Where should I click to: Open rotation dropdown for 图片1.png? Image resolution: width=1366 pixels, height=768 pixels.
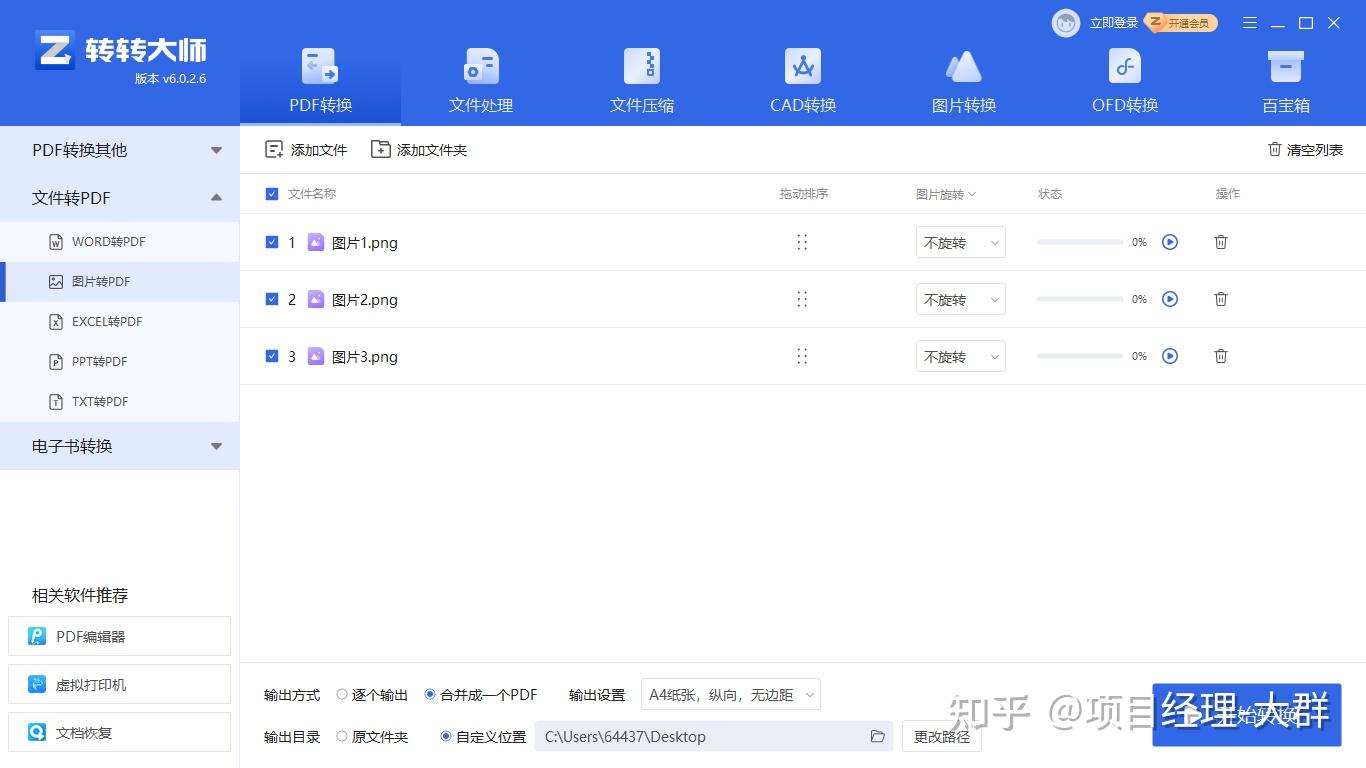(961, 243)
